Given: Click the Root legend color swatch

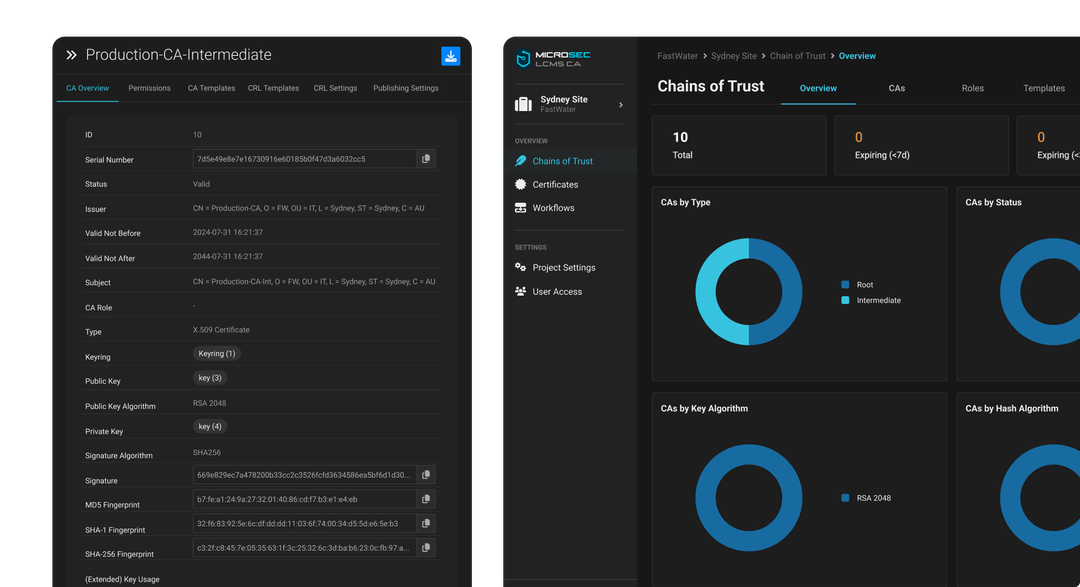Looking at the screenshot, I should [x=845, y=285].
